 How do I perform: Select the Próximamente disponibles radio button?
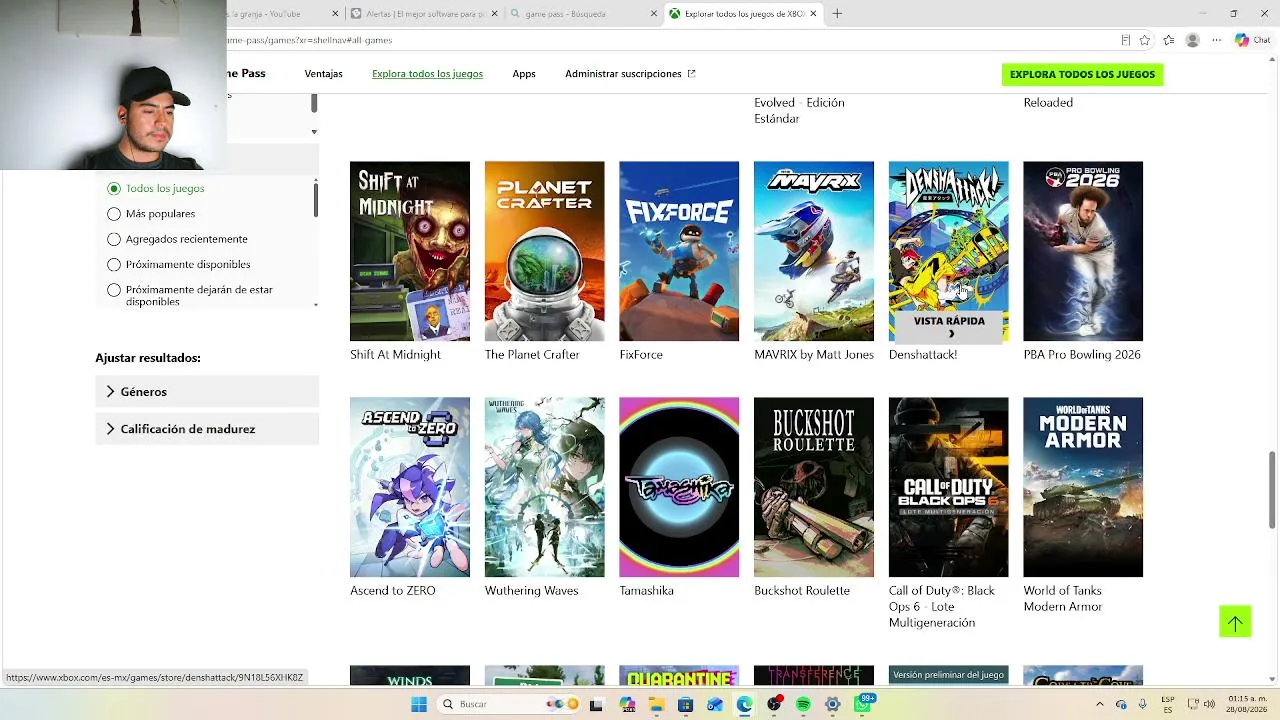point(114,265)
